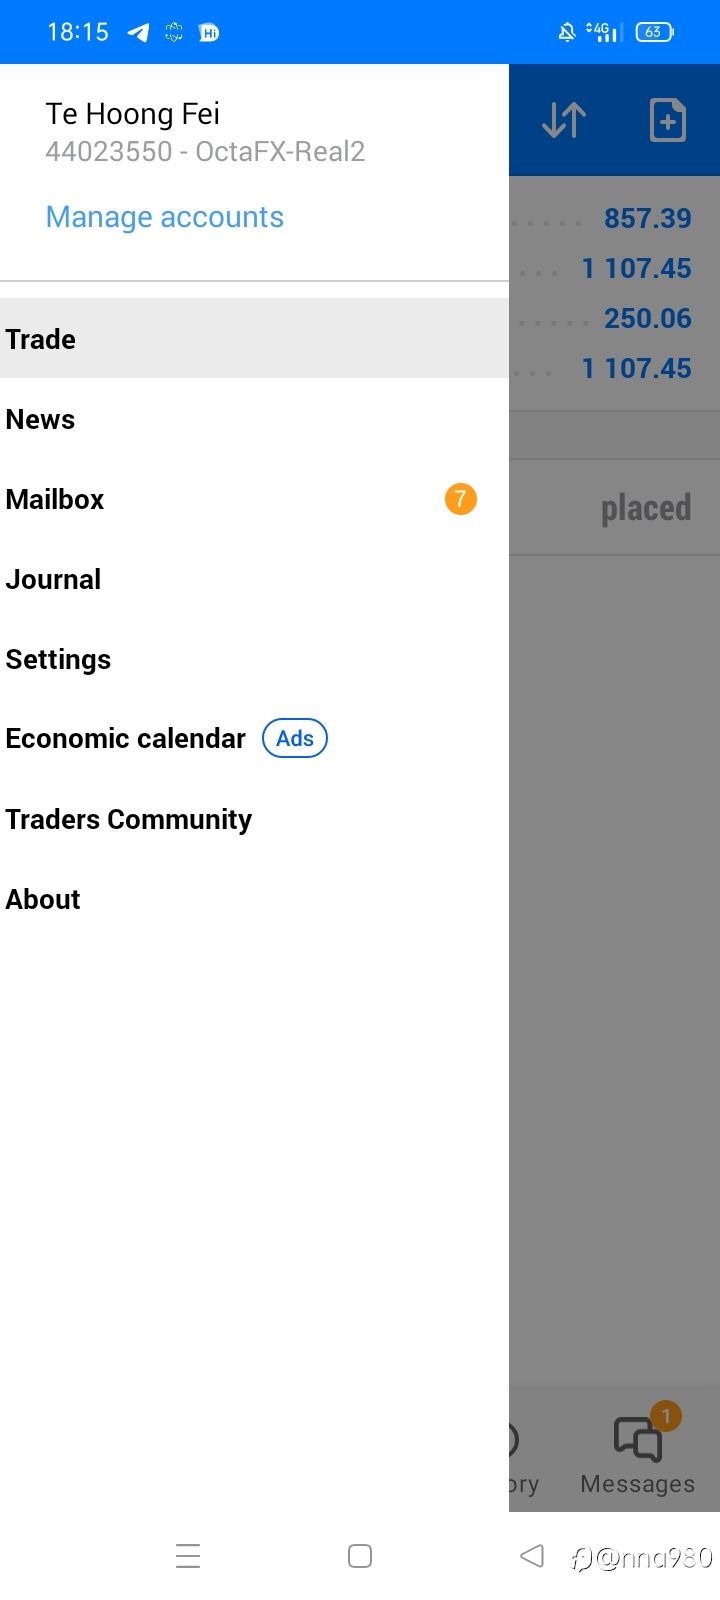Tap the Android recent apps lines icon

[x=188, y=1556]
